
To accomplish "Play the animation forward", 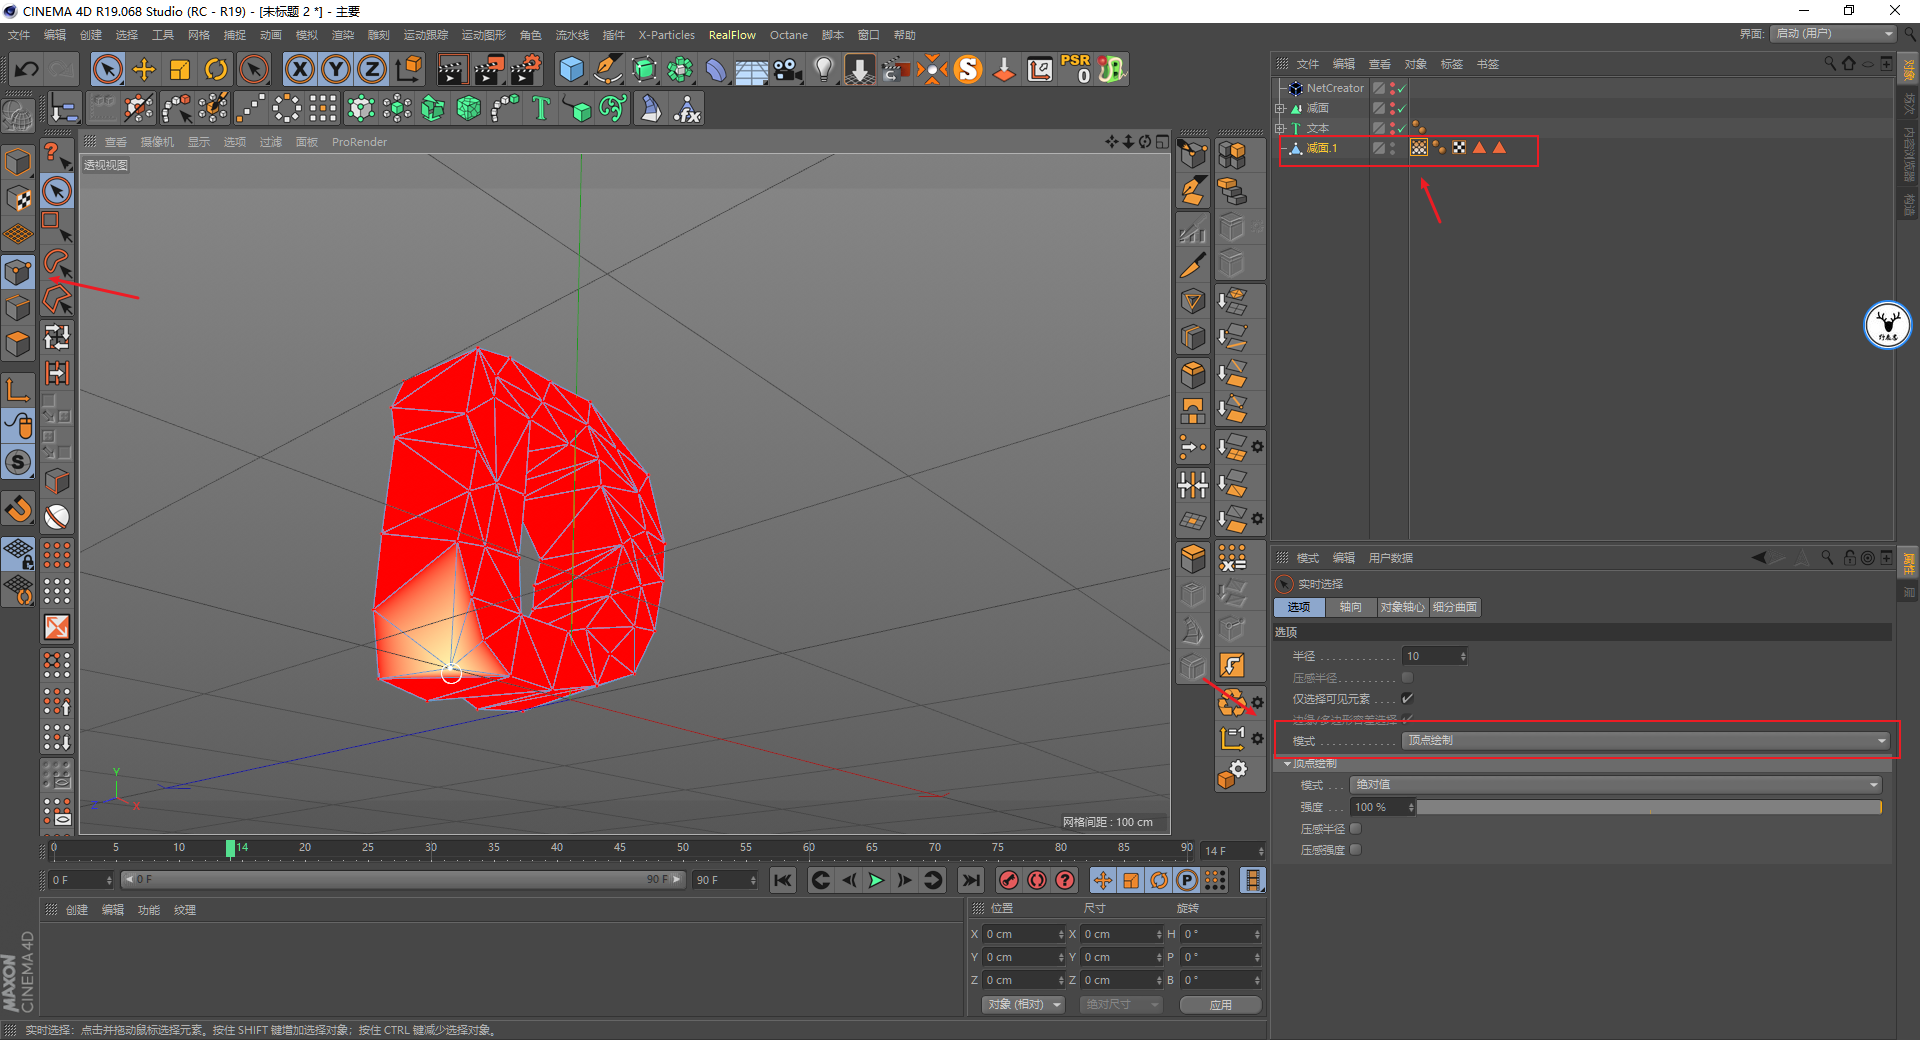I will [x=876, y=880].
